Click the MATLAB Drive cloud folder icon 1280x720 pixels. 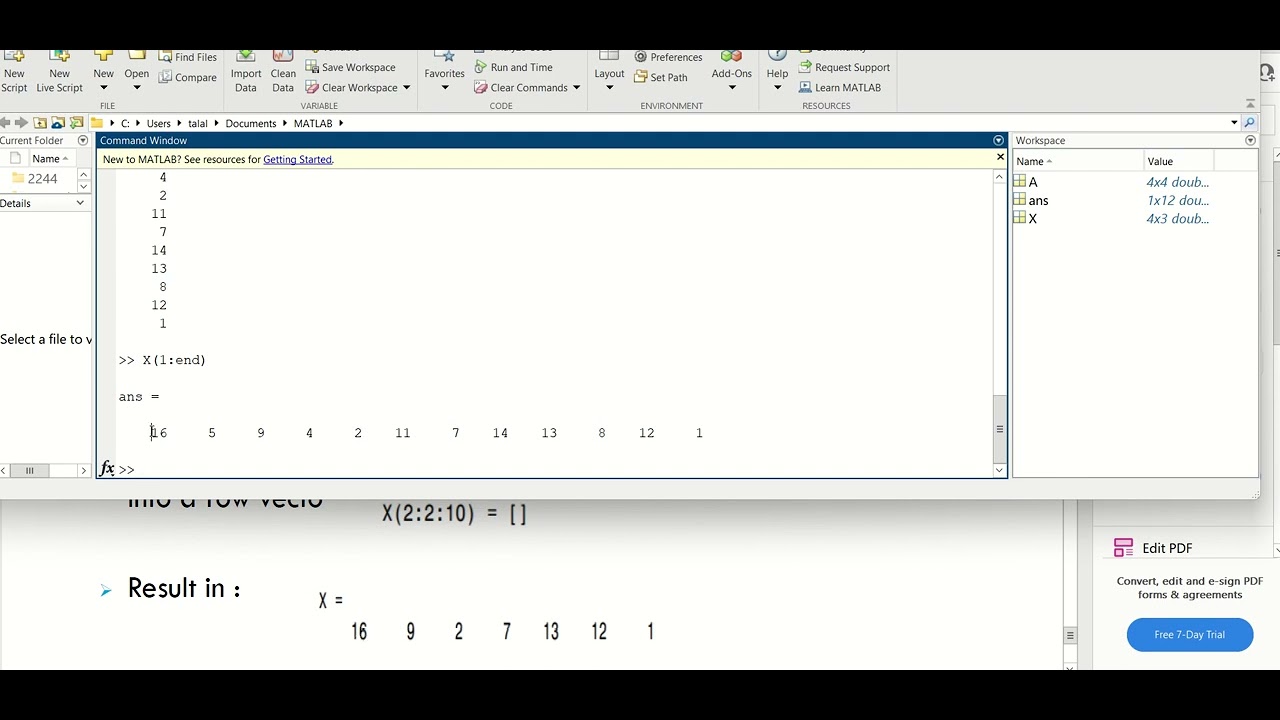coord(58,123)
